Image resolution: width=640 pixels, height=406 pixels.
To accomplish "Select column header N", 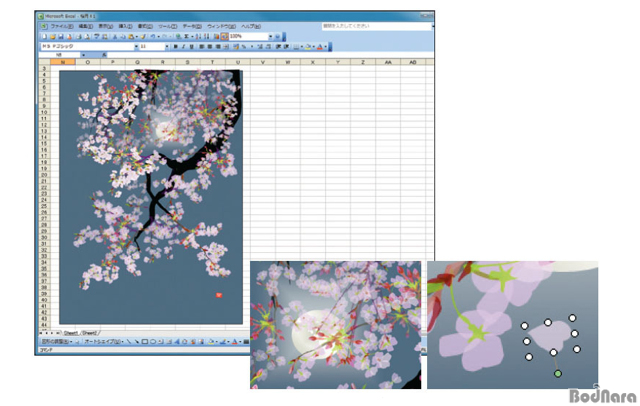I will (x=63, y=62).
